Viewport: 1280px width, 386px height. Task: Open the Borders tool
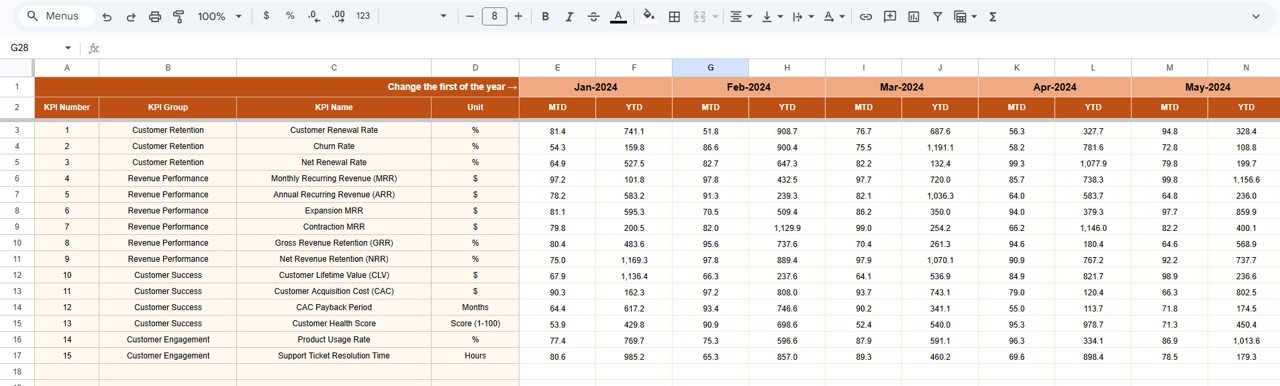click(674, 16)
